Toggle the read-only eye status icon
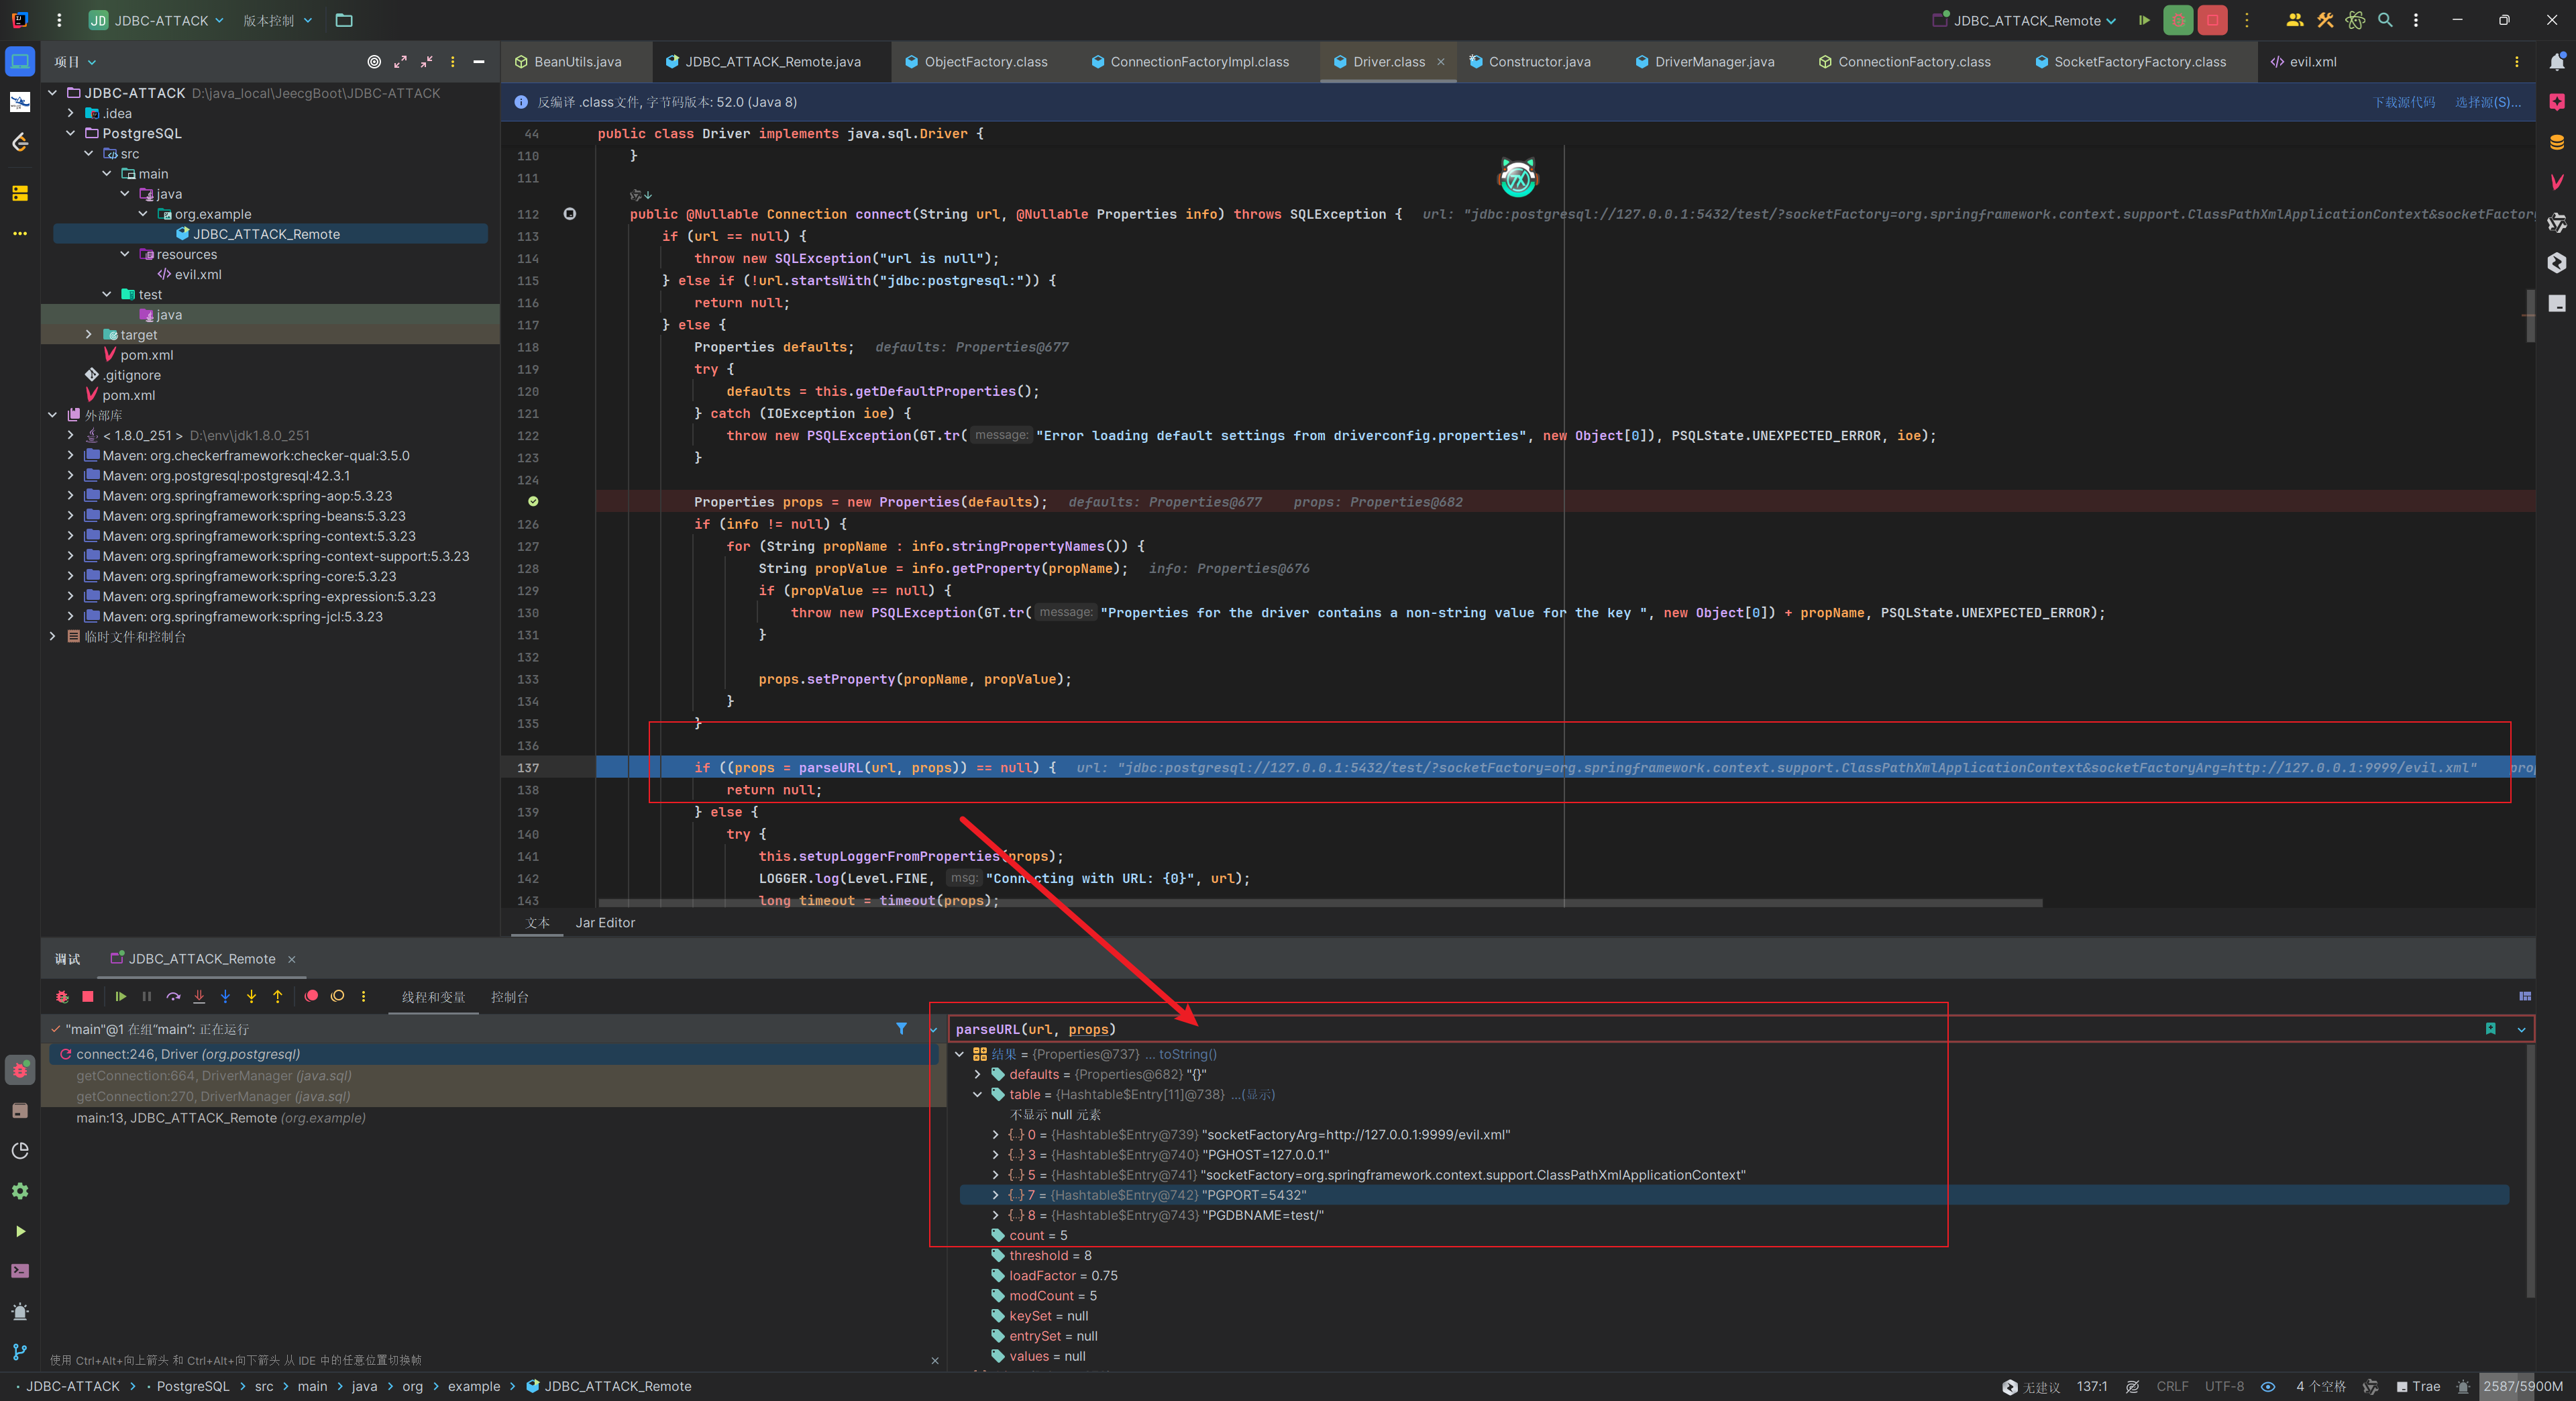This screenshot has width=2576, height=1401. point(2268,1386)
